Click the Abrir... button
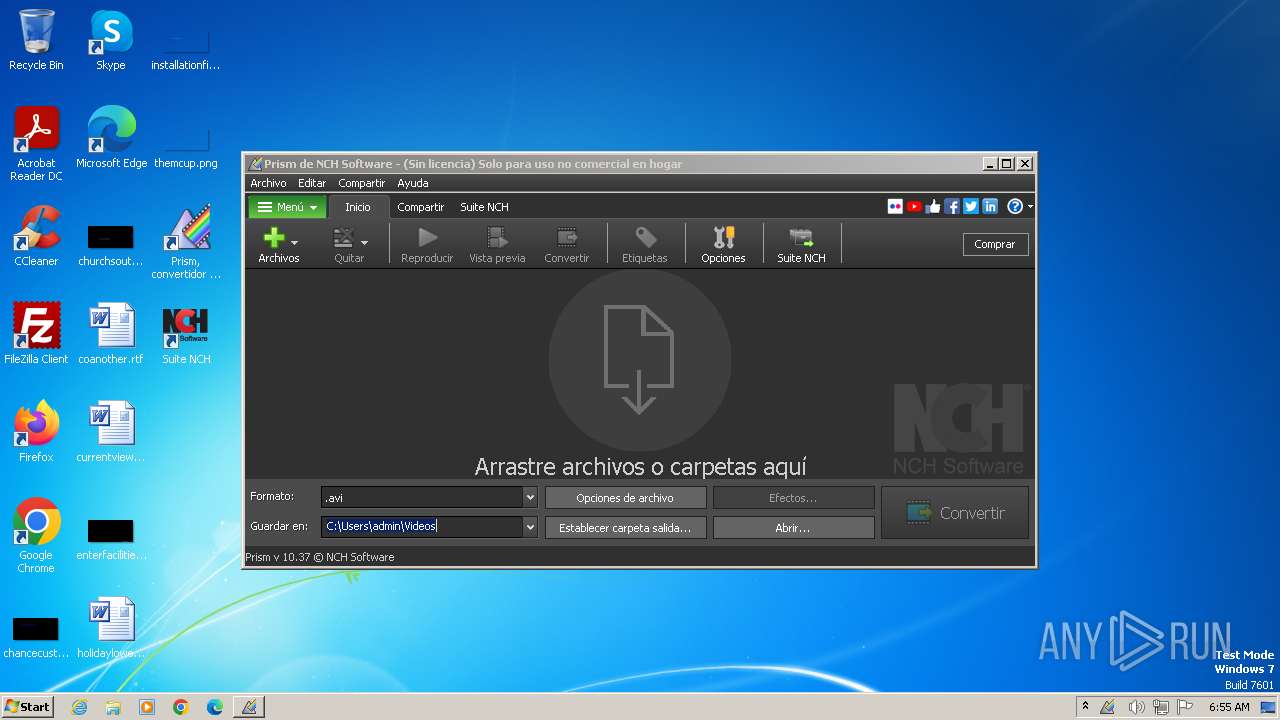 793,527
